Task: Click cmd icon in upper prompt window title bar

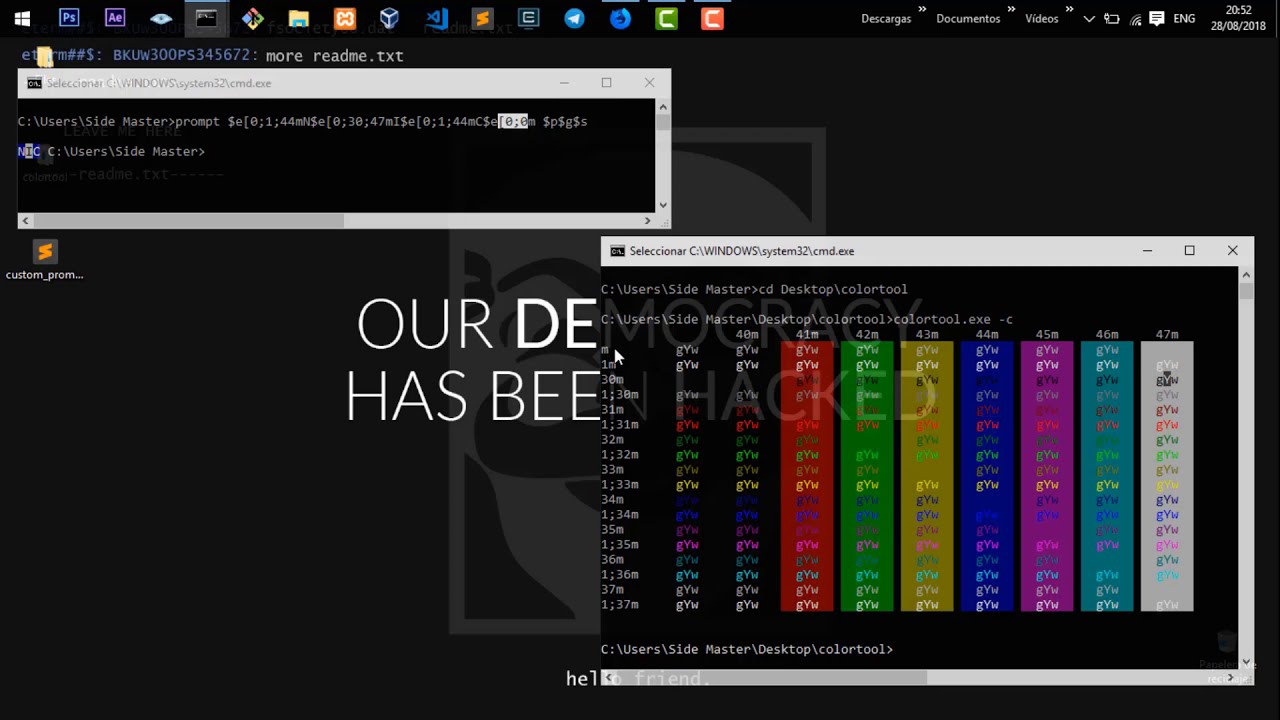Action: (34, 83)
